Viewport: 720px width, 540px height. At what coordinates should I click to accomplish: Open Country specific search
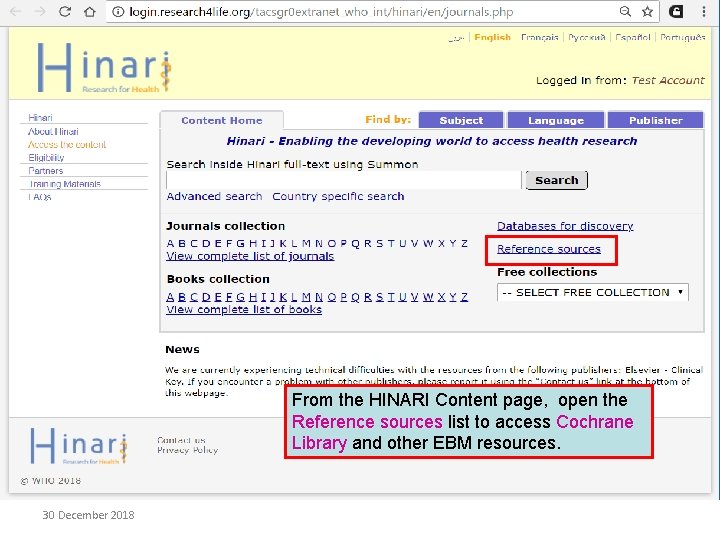[338, 197]
